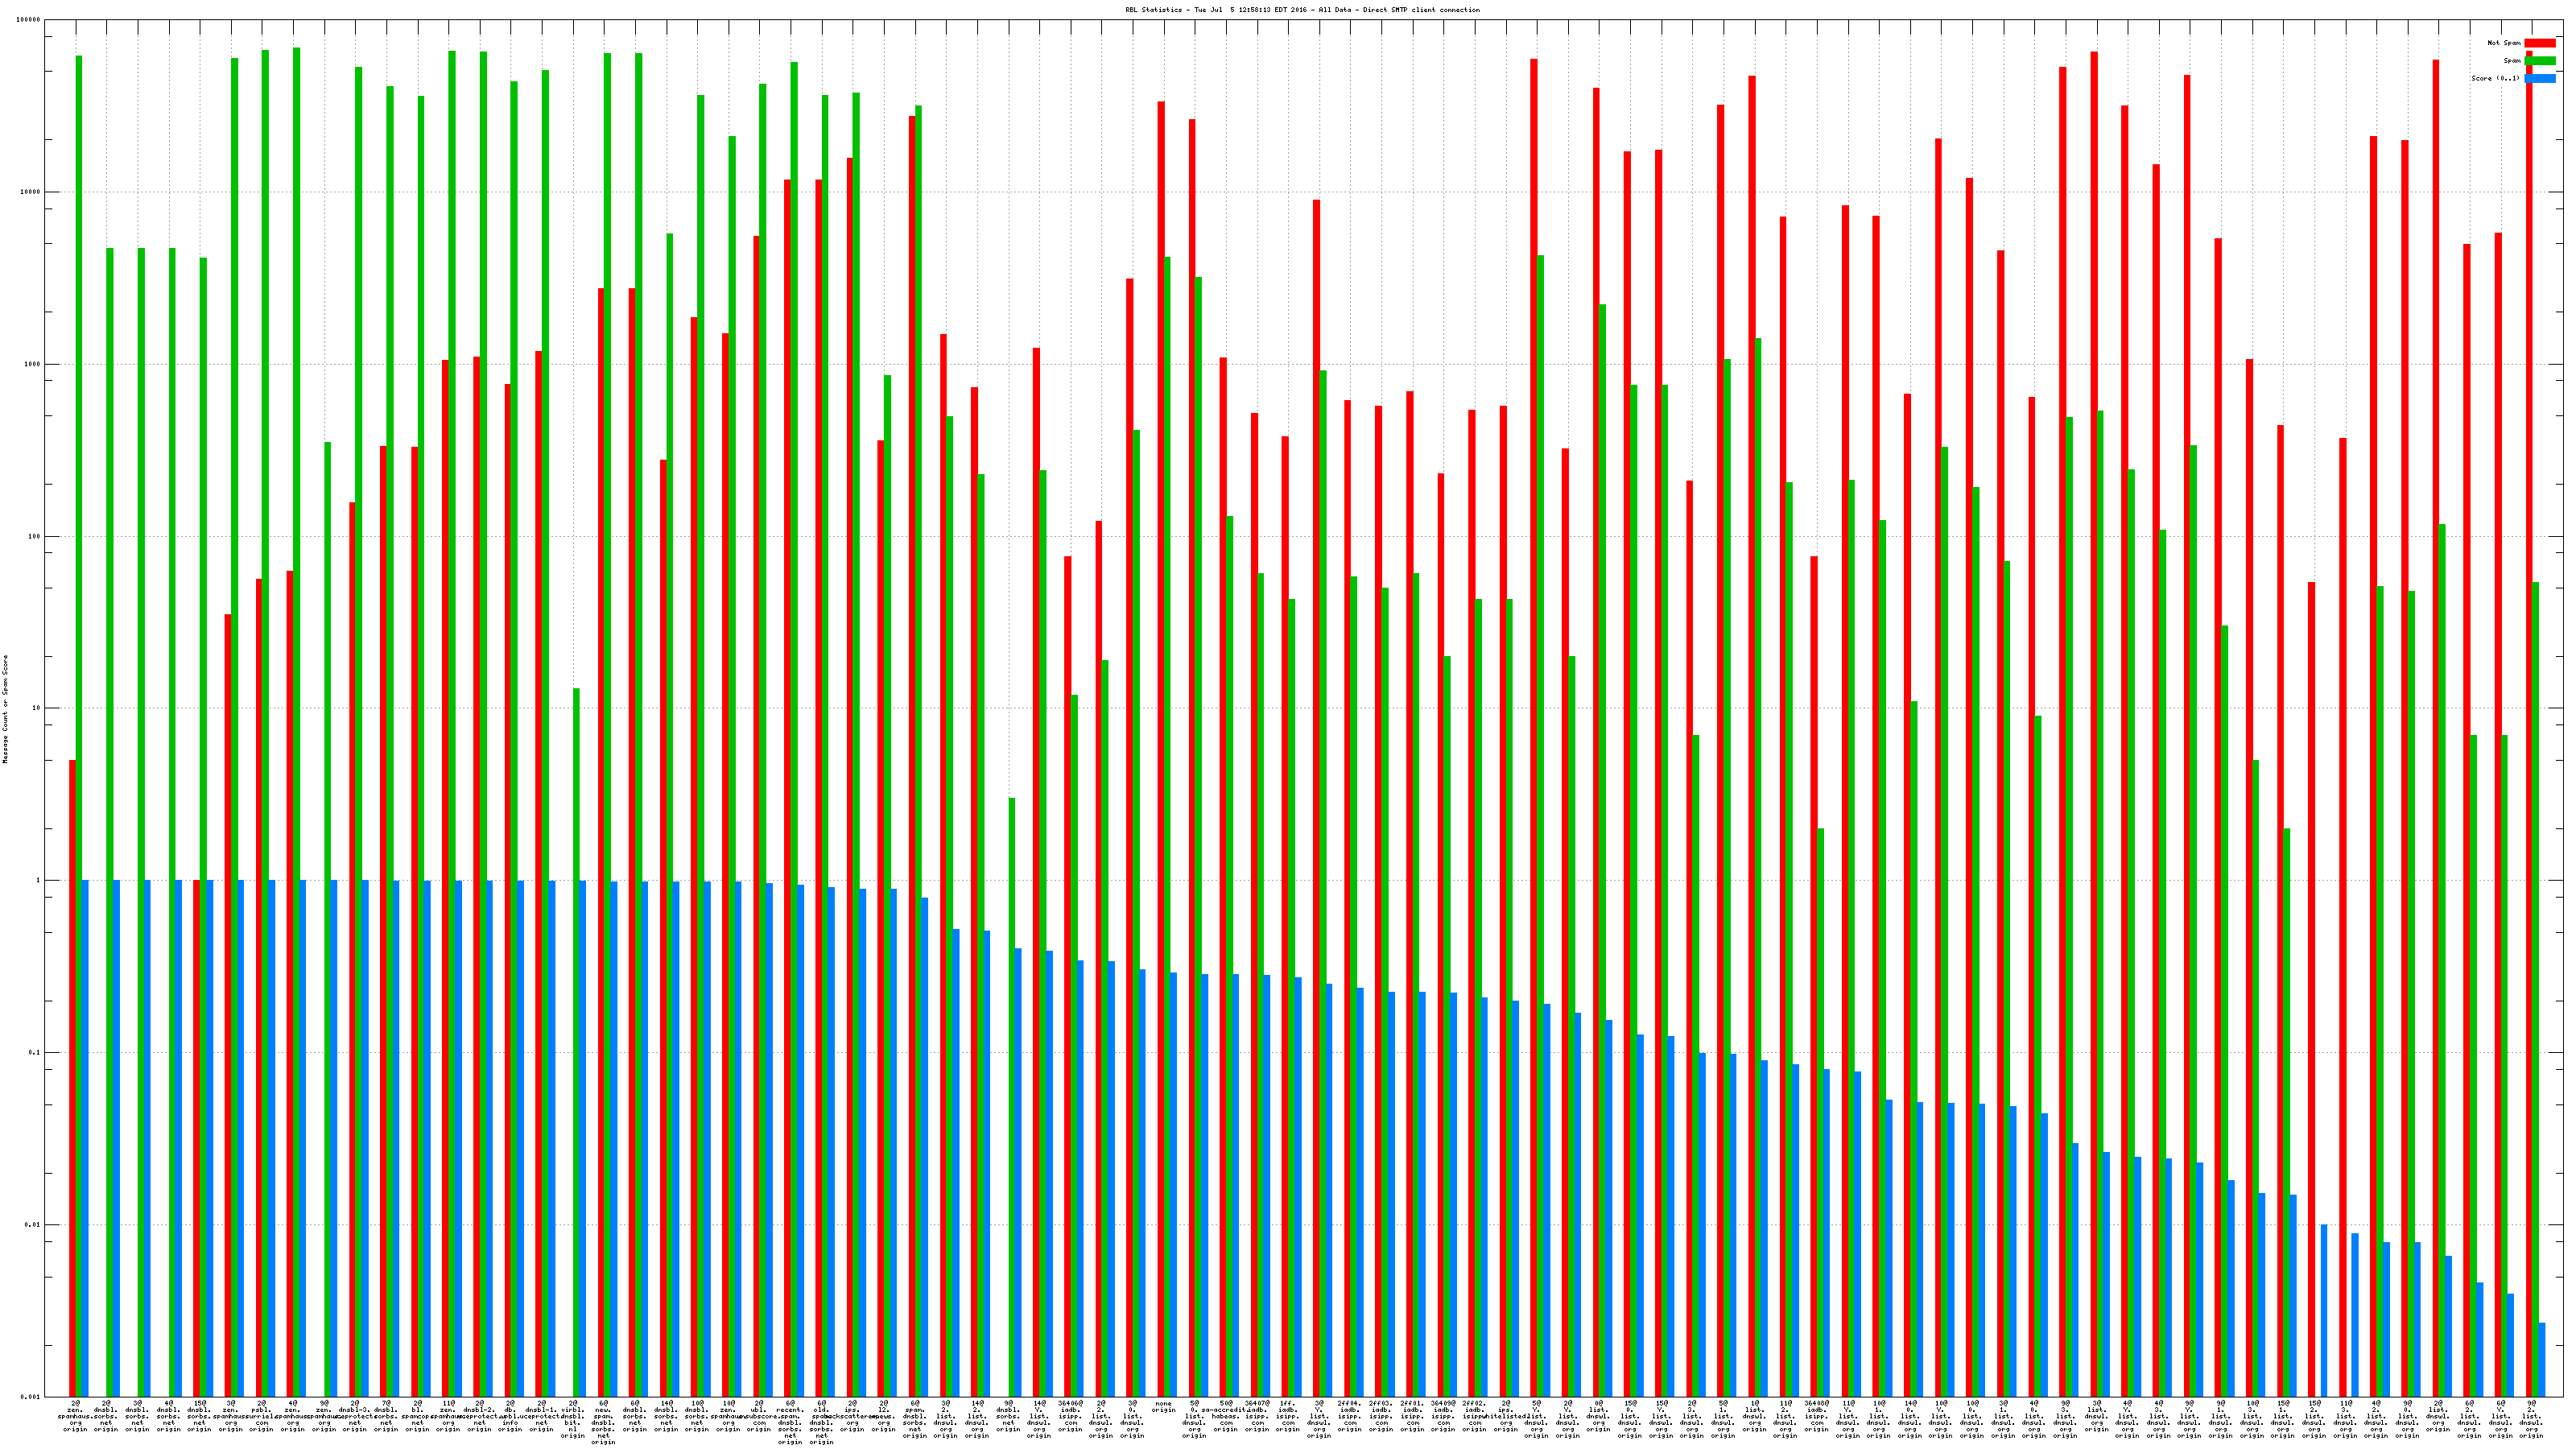The height and width of the screenshot is (1449, 2576).
Task: Click the bl.spamcop.net x-axis label
Action: [418, 1416]
